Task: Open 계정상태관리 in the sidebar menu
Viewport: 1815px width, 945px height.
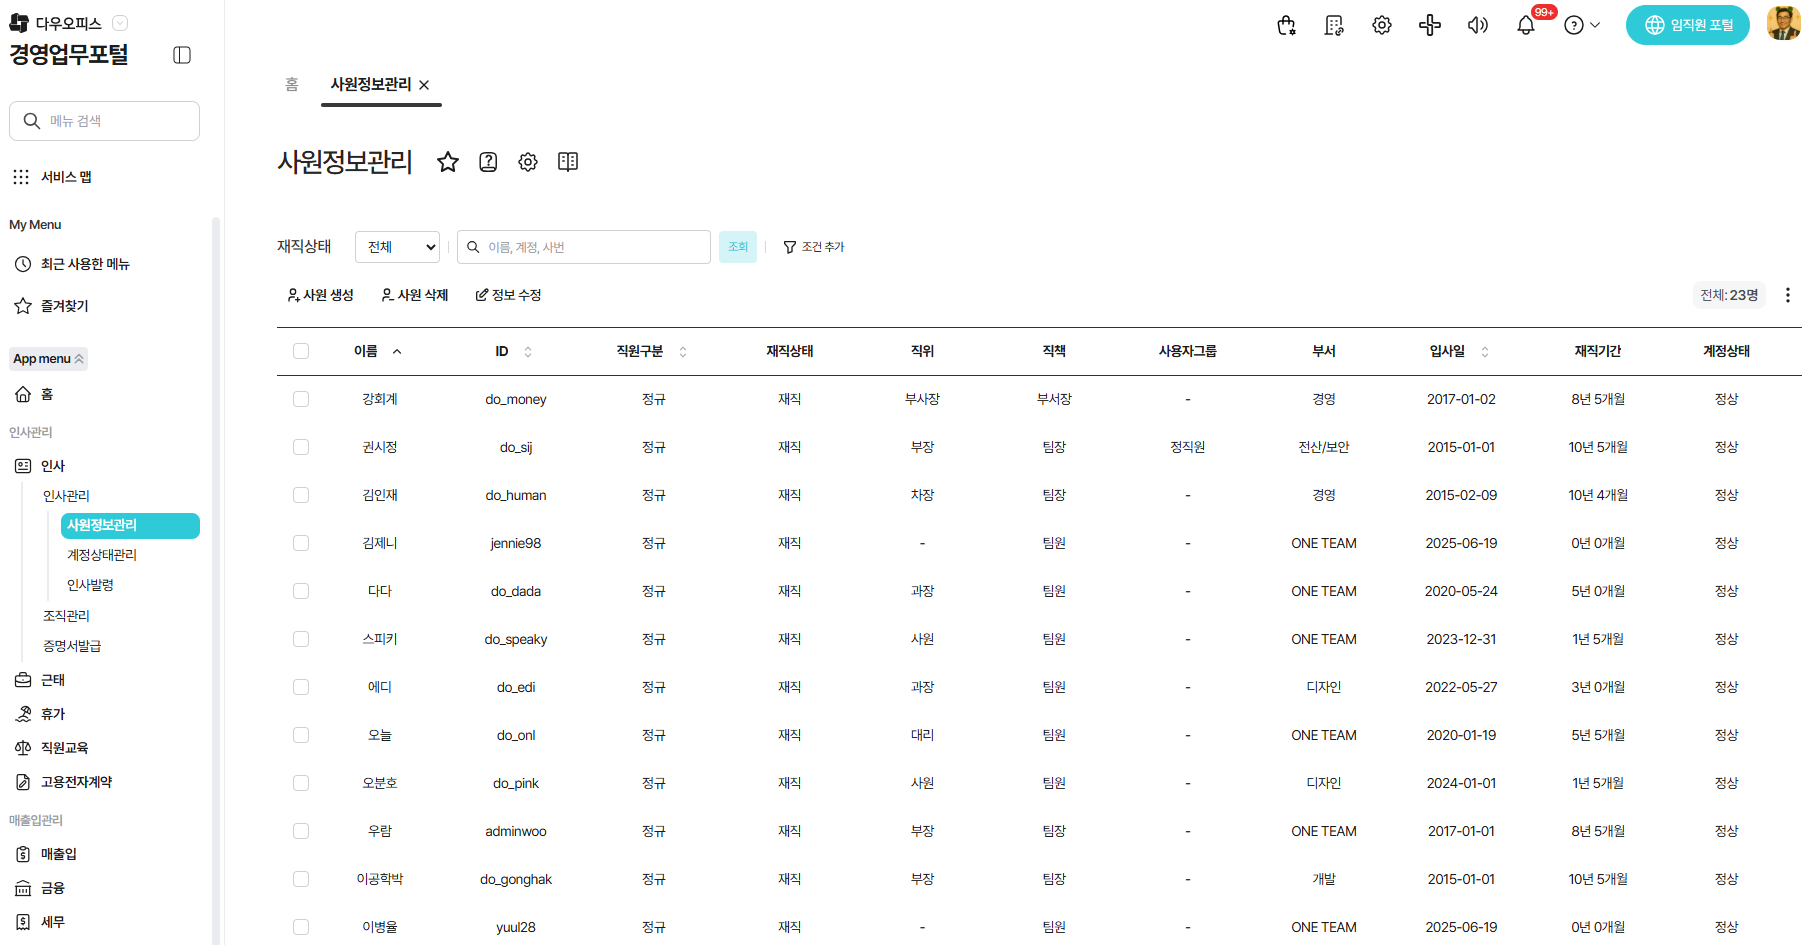Action: pyautogui.click(x=102, y=555)
